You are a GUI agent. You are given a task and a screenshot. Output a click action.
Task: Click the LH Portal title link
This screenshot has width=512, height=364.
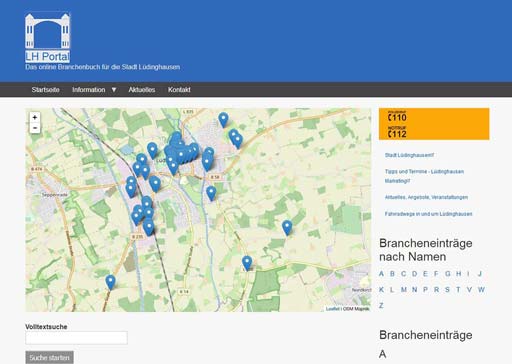tap(47, 57)
